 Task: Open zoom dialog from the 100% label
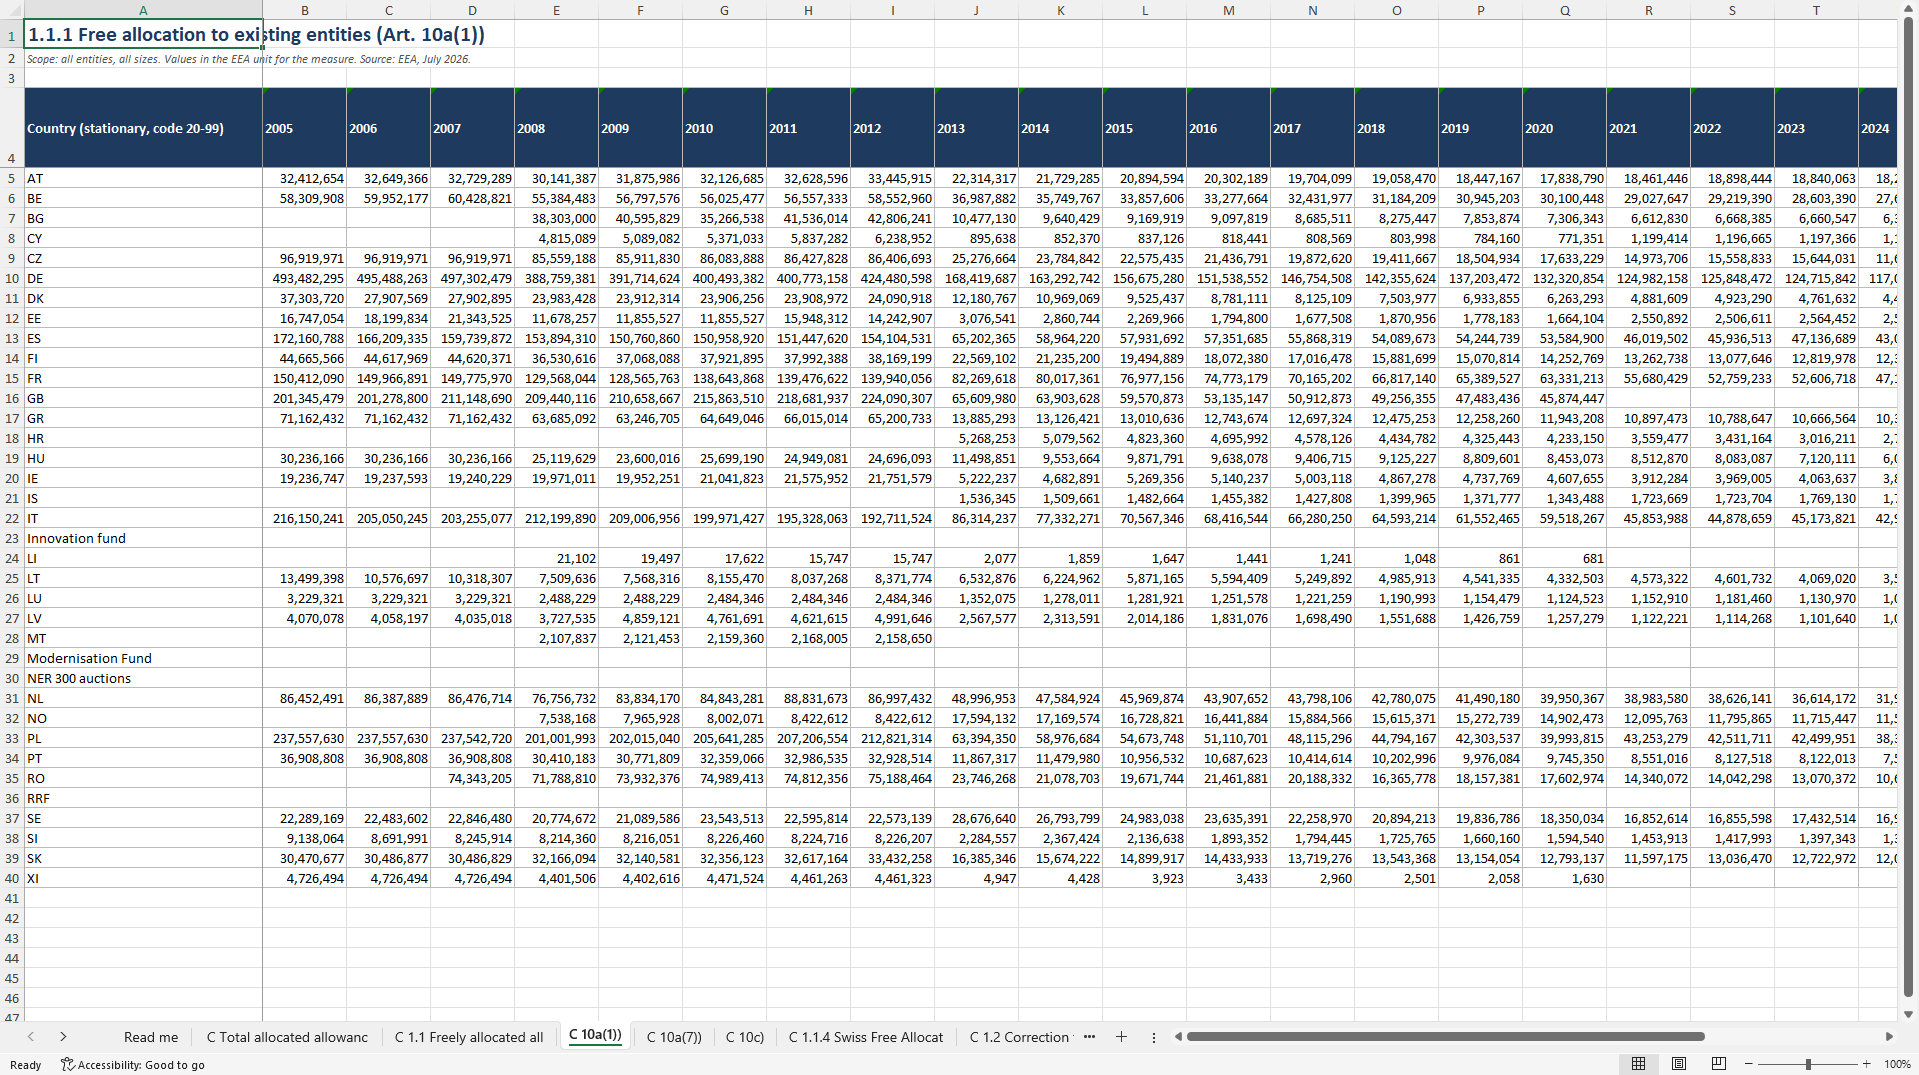pyautogui.click(x=1897, y=1064)
